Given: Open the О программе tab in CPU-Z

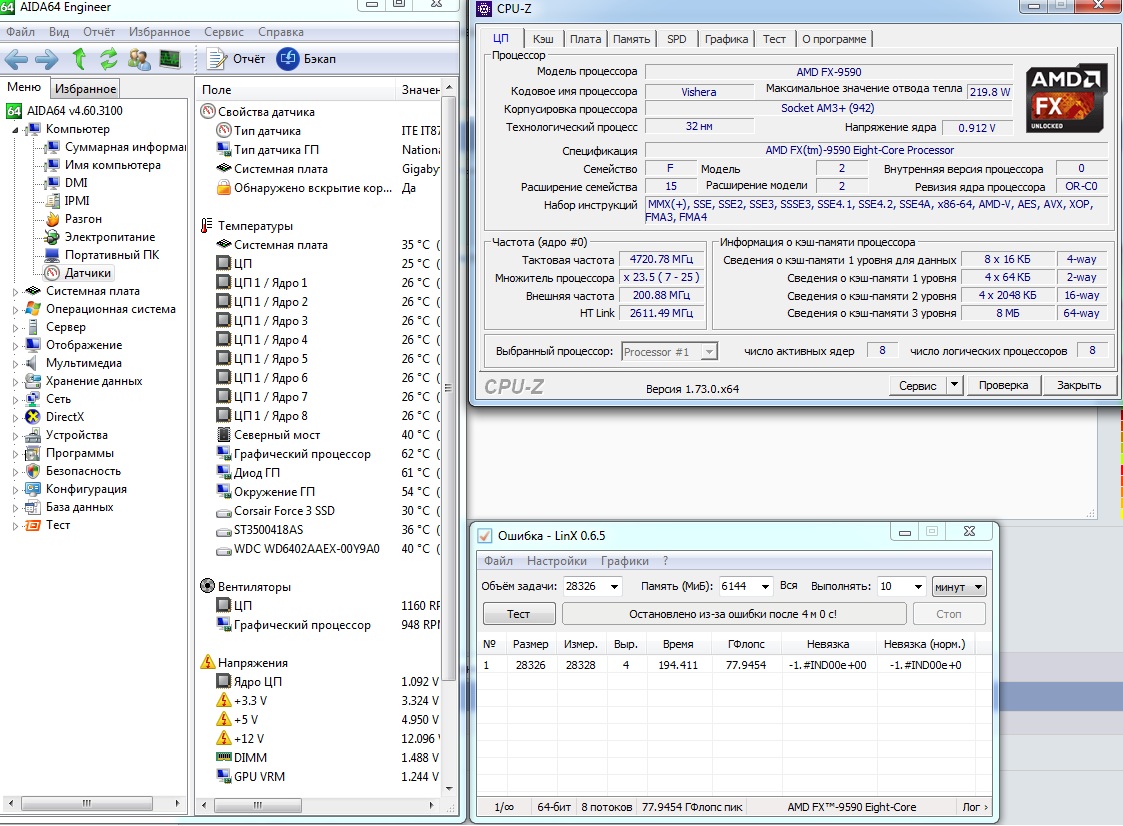Looking at the screenshot, I should [834, 39].
